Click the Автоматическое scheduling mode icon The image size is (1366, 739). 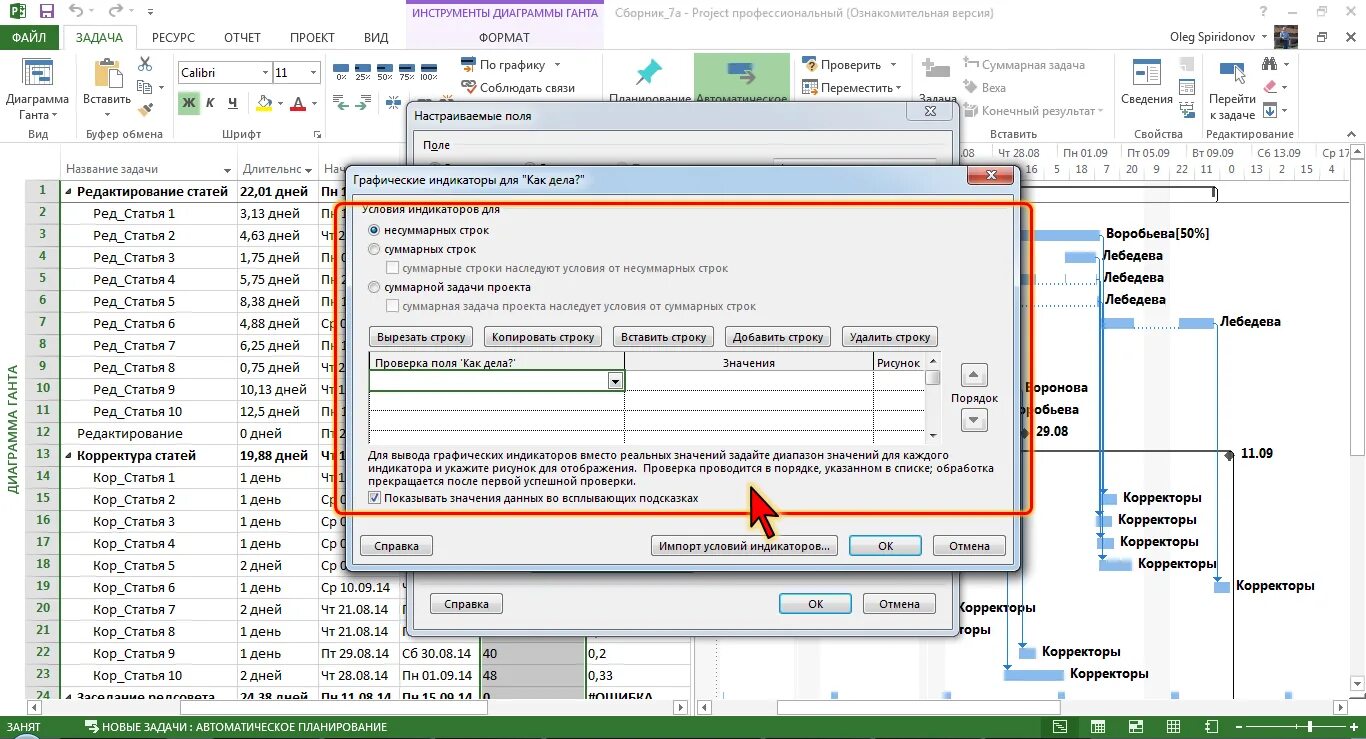click(741, 72)
